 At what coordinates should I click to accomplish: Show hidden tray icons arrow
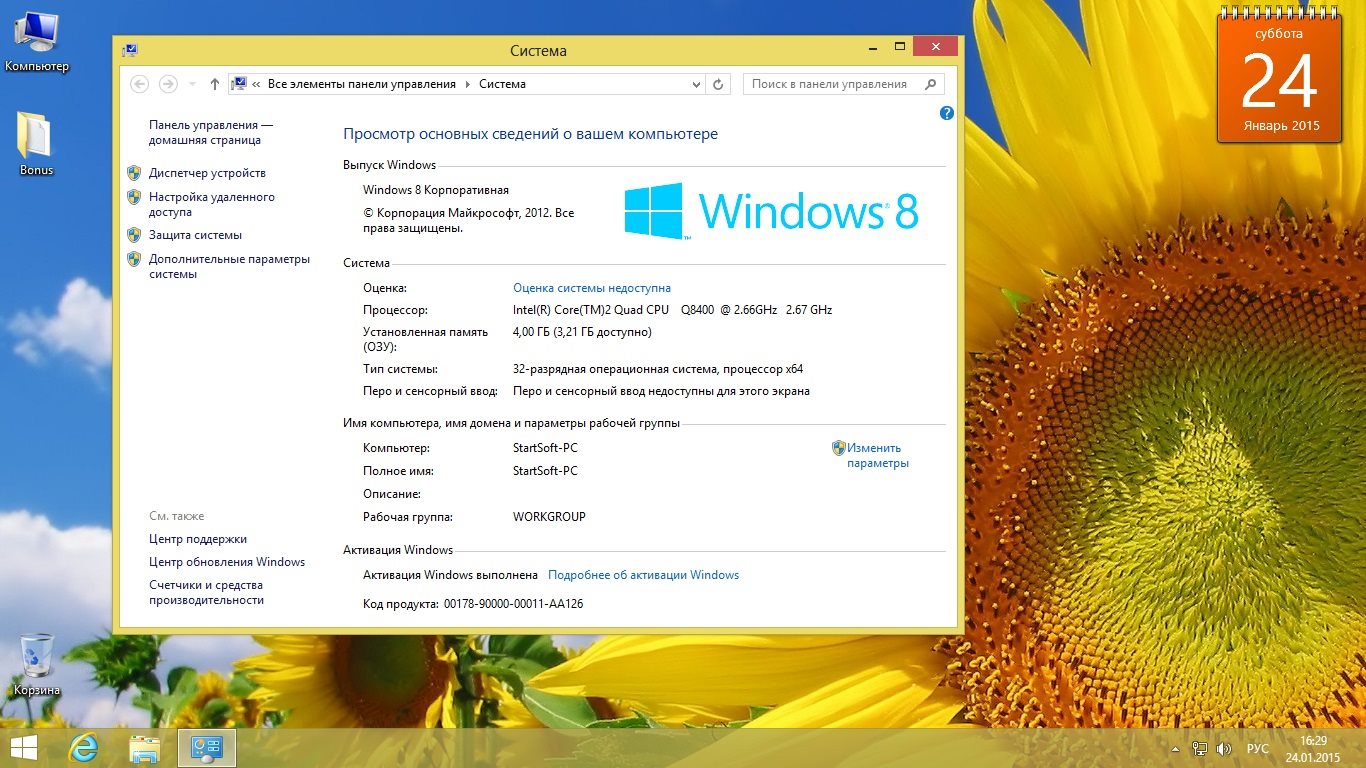click(x=1175, y=749)
